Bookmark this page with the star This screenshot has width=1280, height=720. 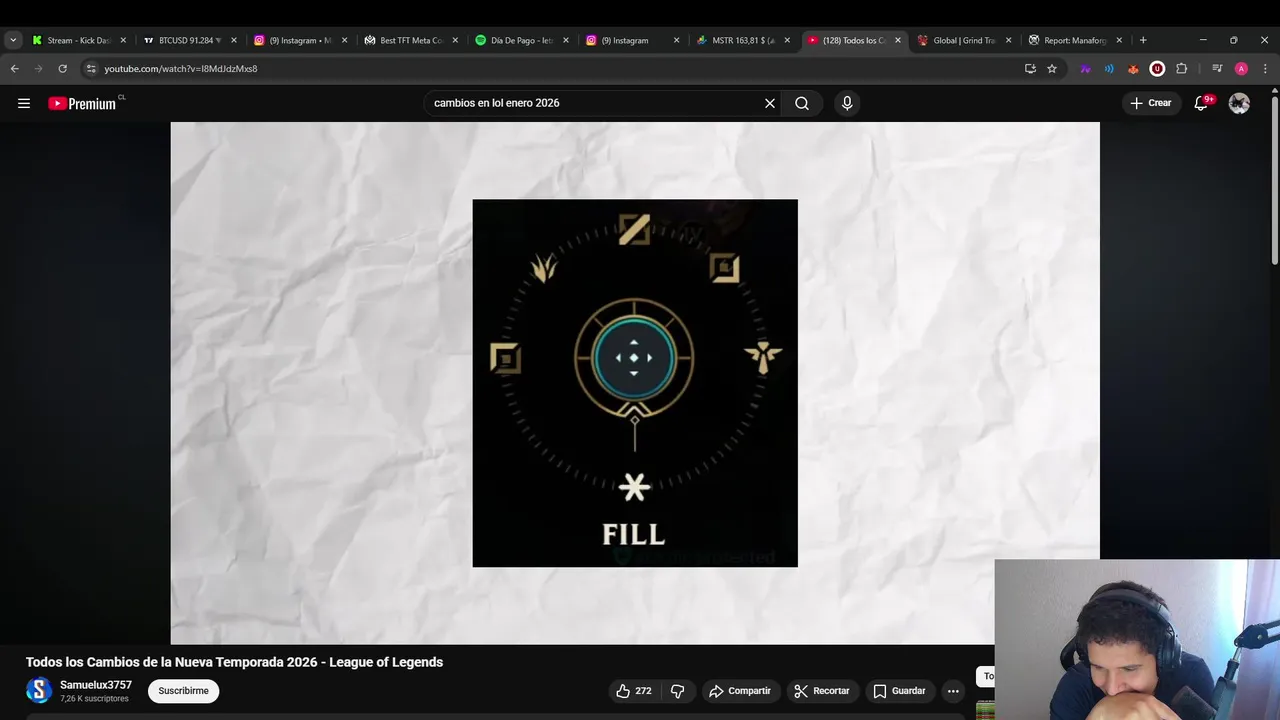tap(1052, 69)
